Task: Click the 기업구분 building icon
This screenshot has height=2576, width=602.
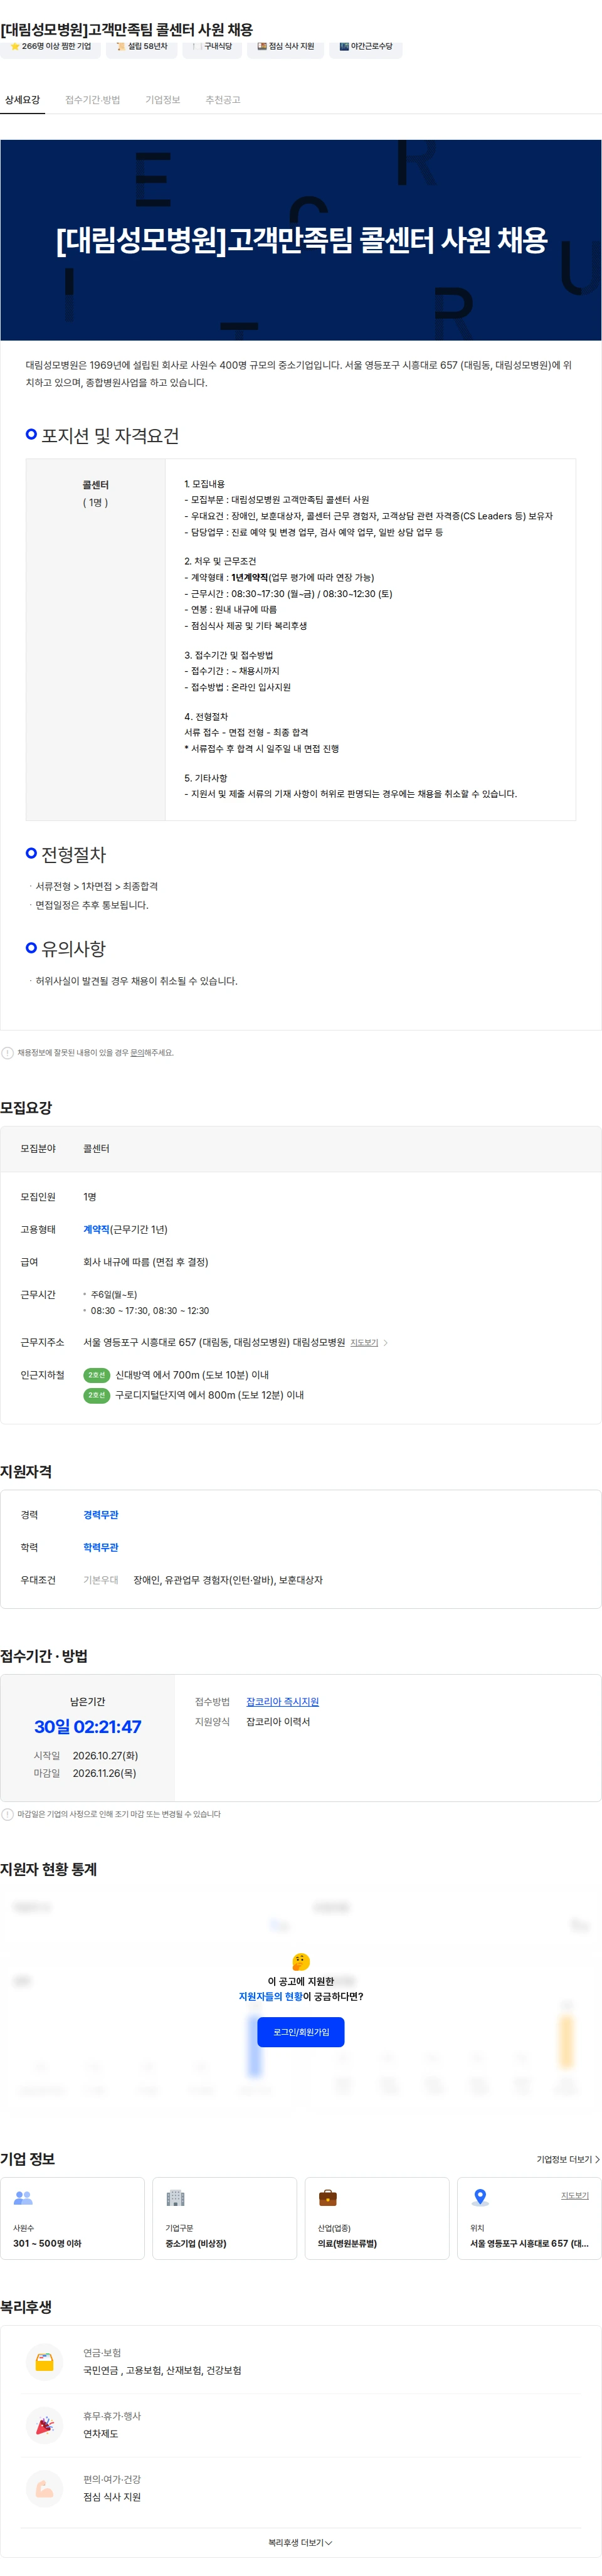Action: click(175, 2198)
